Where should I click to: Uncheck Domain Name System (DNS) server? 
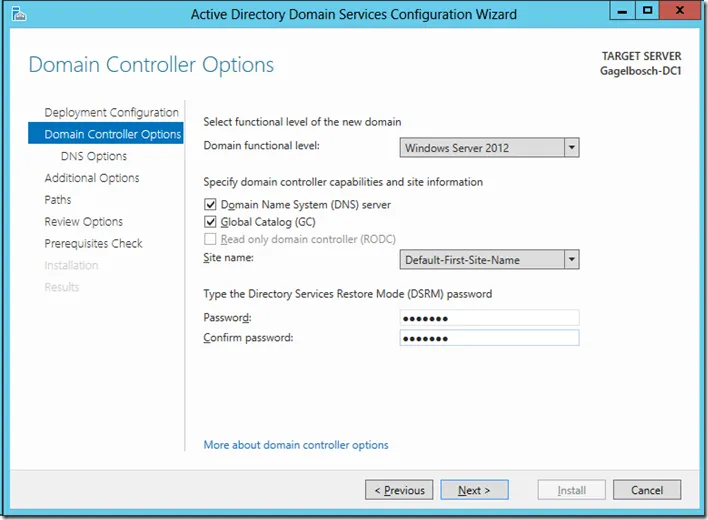point(210,204)
